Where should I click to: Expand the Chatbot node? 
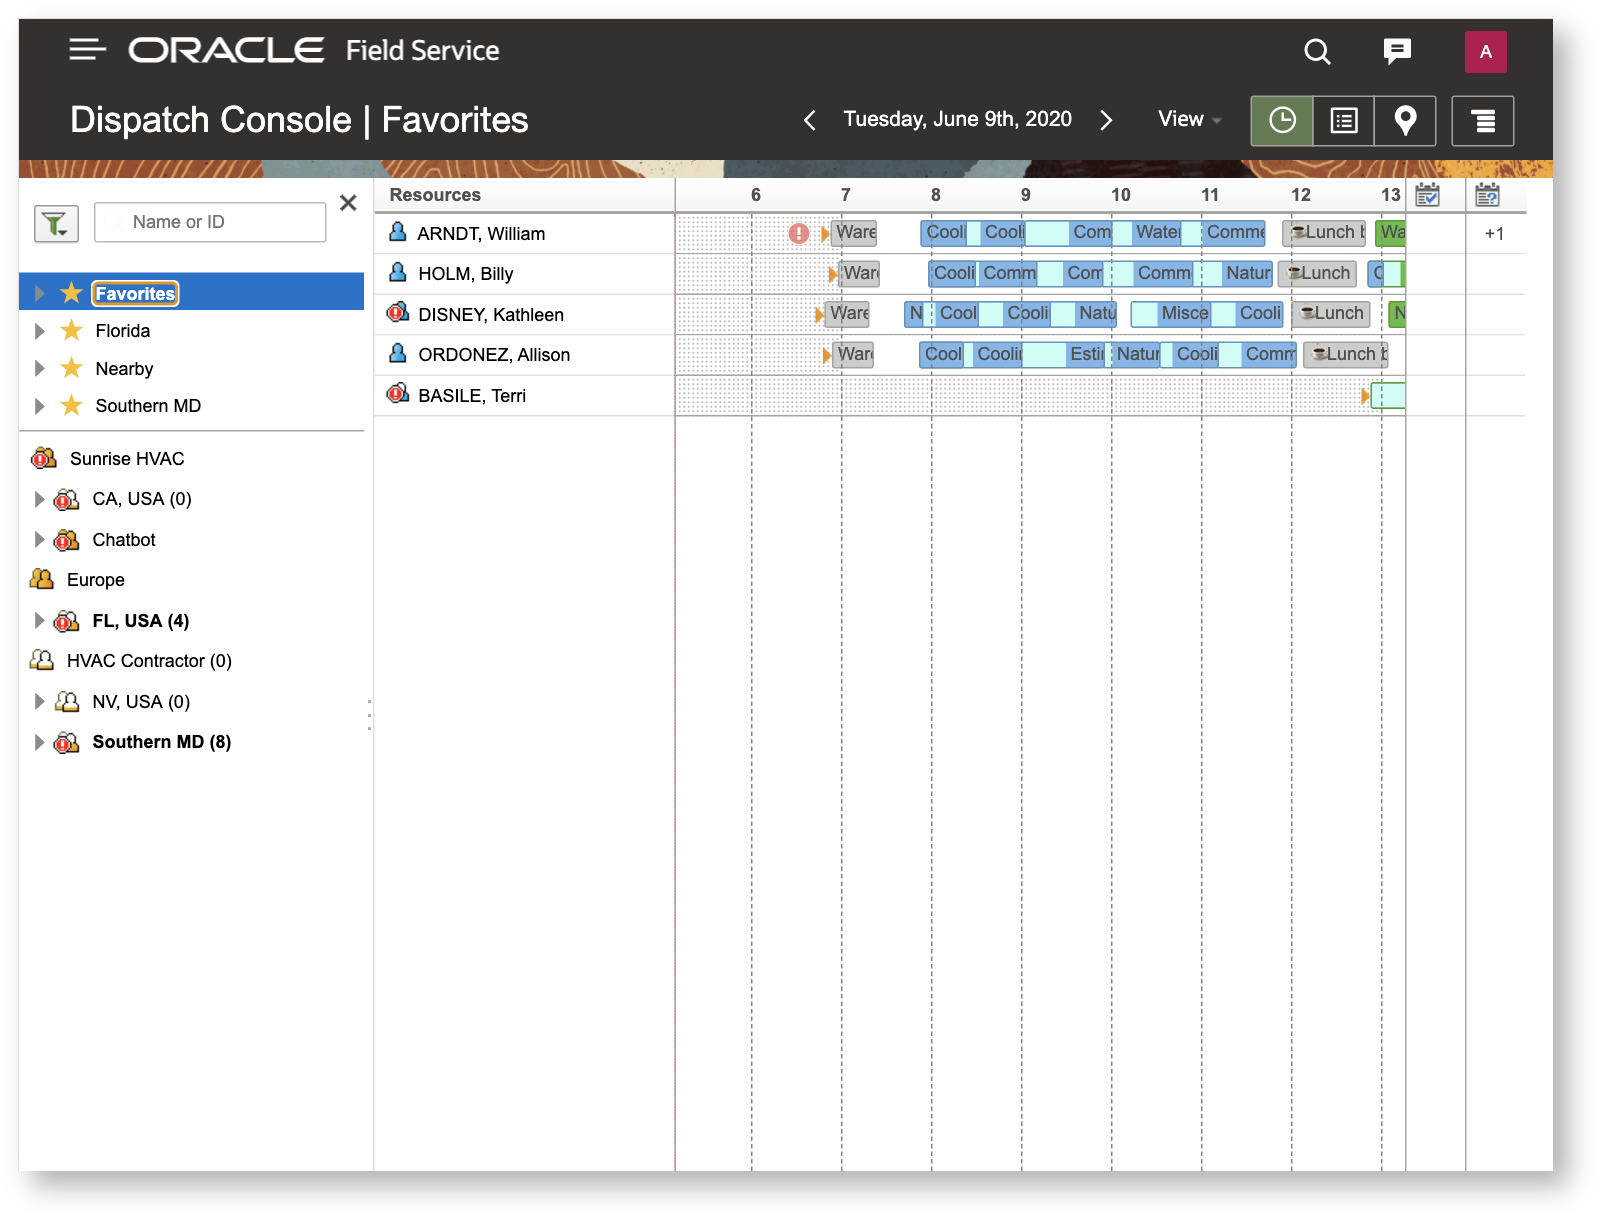pos(40,540)
